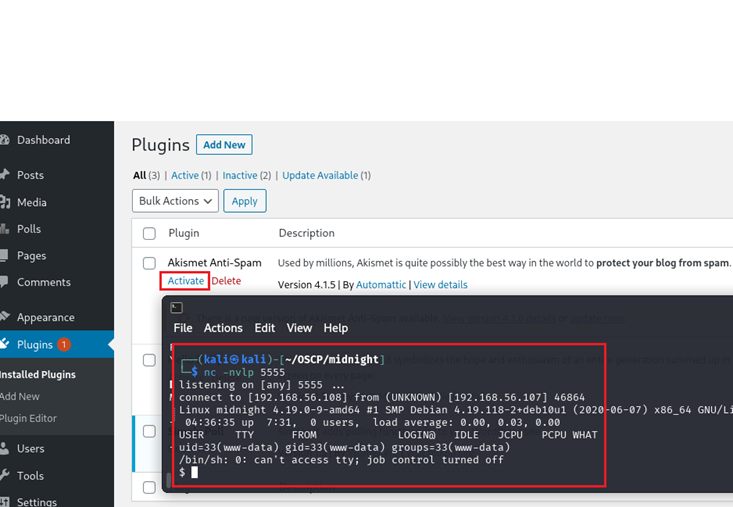Open Tools in the sidebar
The image size is (733, 507).
pos(30,476)
